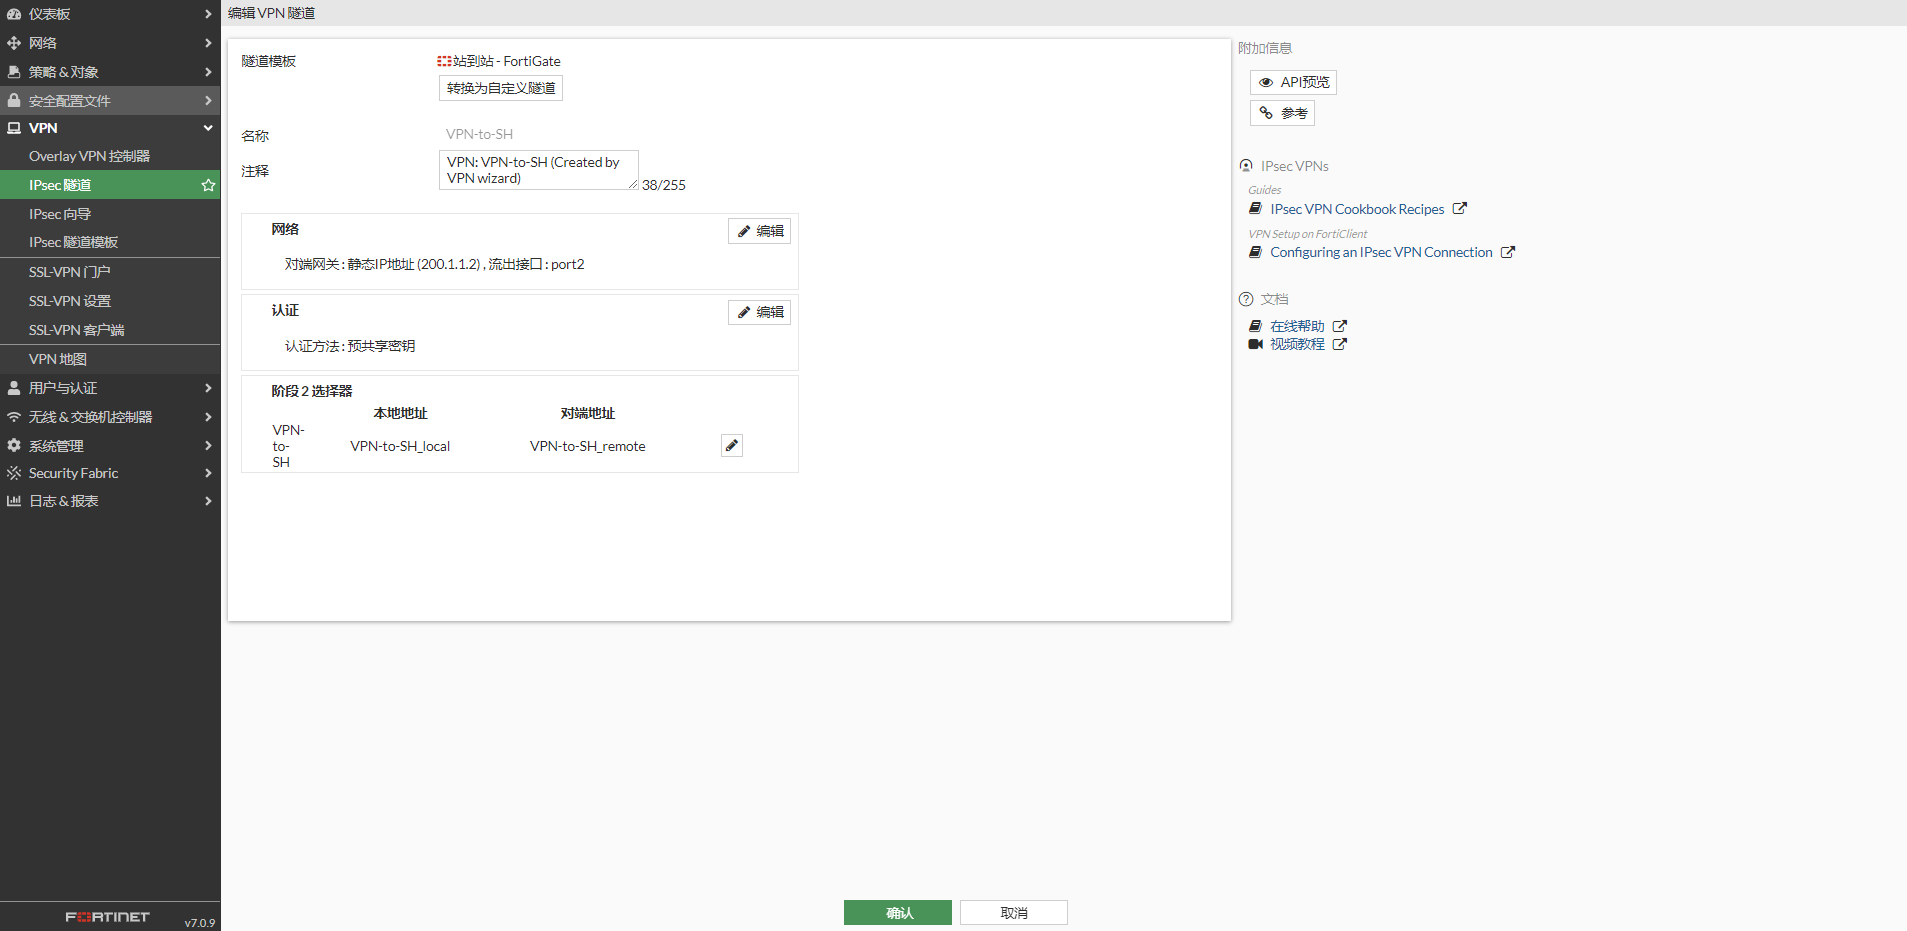Click 转换为自定义隧道 button

[501, 88]
